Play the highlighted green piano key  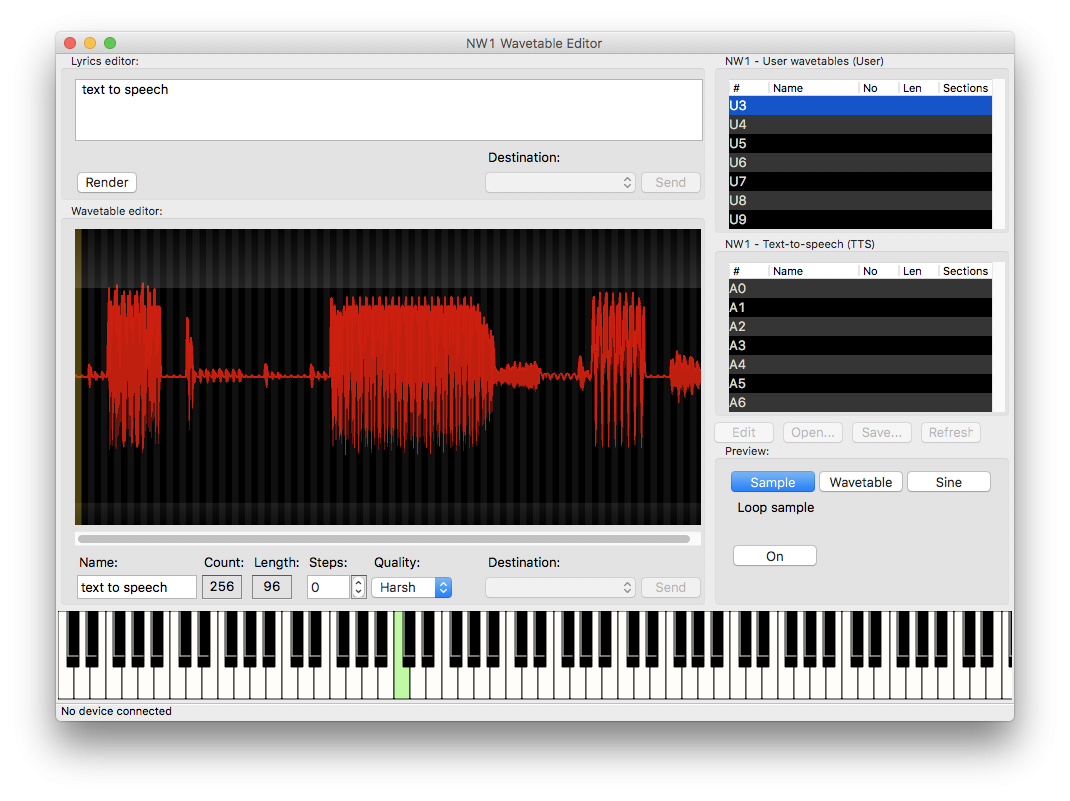coord(402,682)
